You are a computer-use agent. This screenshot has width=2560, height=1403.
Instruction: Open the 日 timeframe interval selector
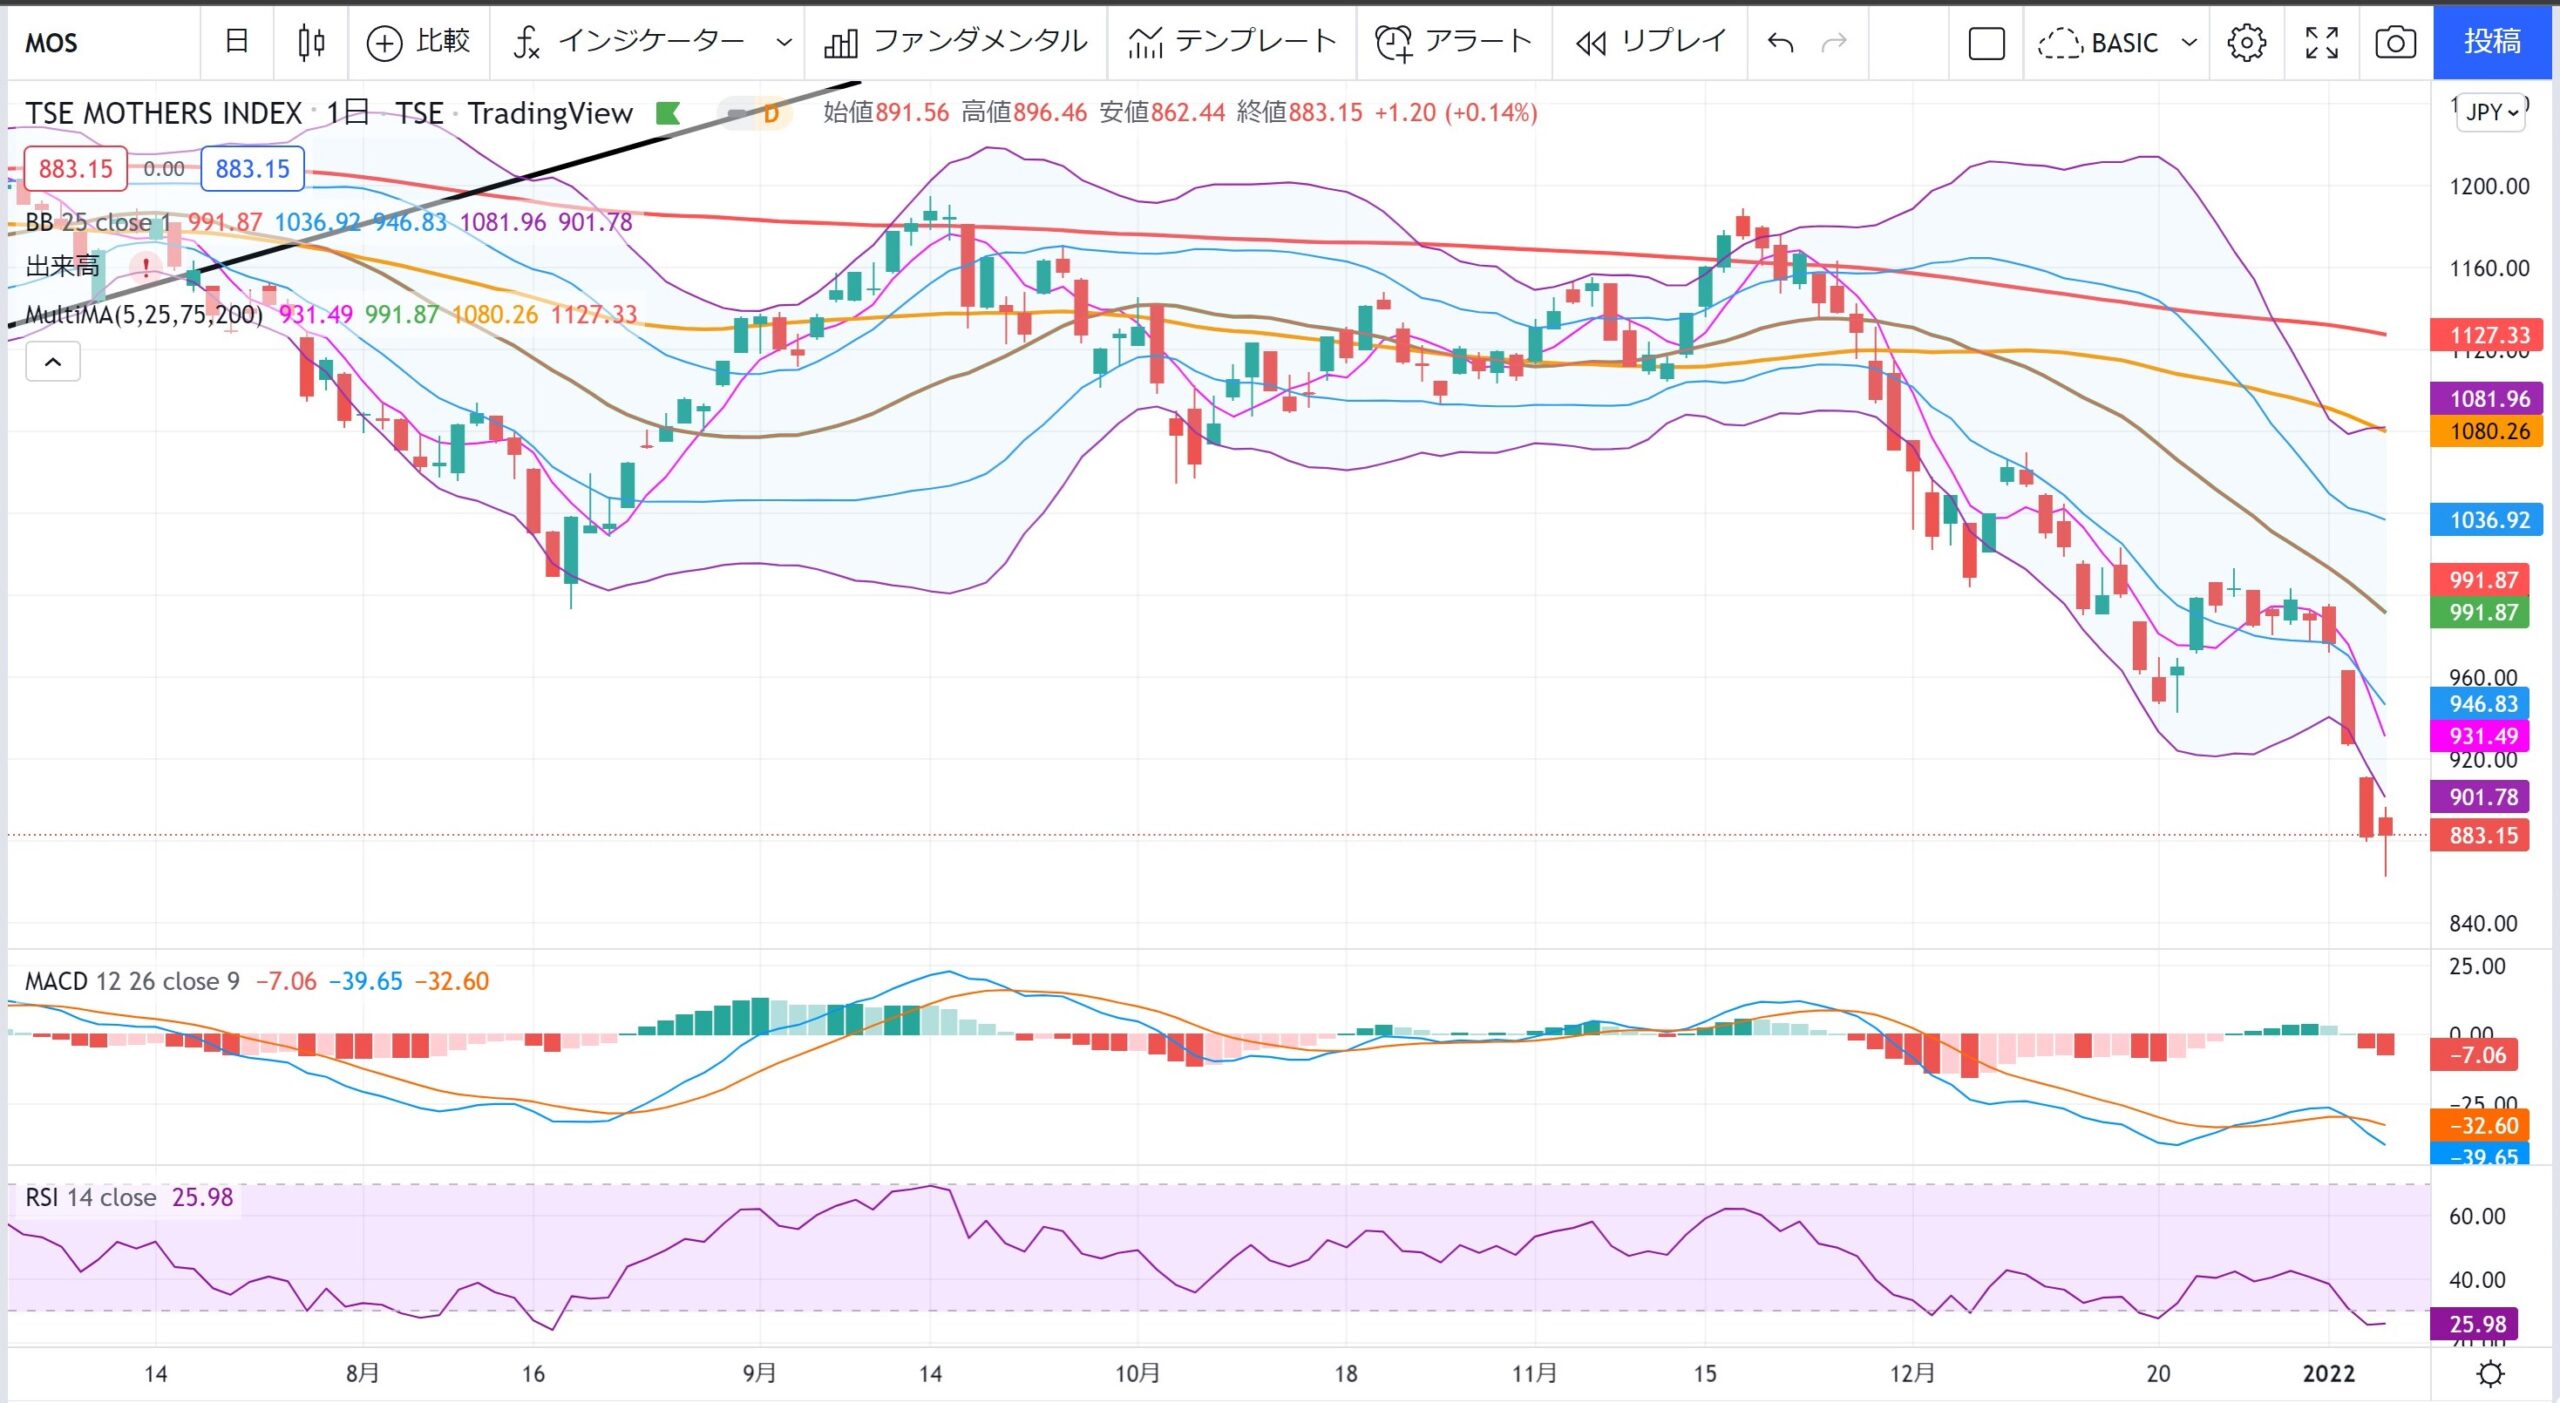[237, 42]
